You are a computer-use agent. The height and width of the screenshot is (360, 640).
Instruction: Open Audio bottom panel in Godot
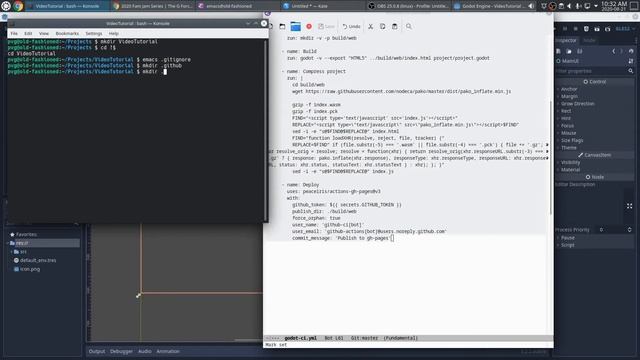pyautogui.click(x=144, y=351)
